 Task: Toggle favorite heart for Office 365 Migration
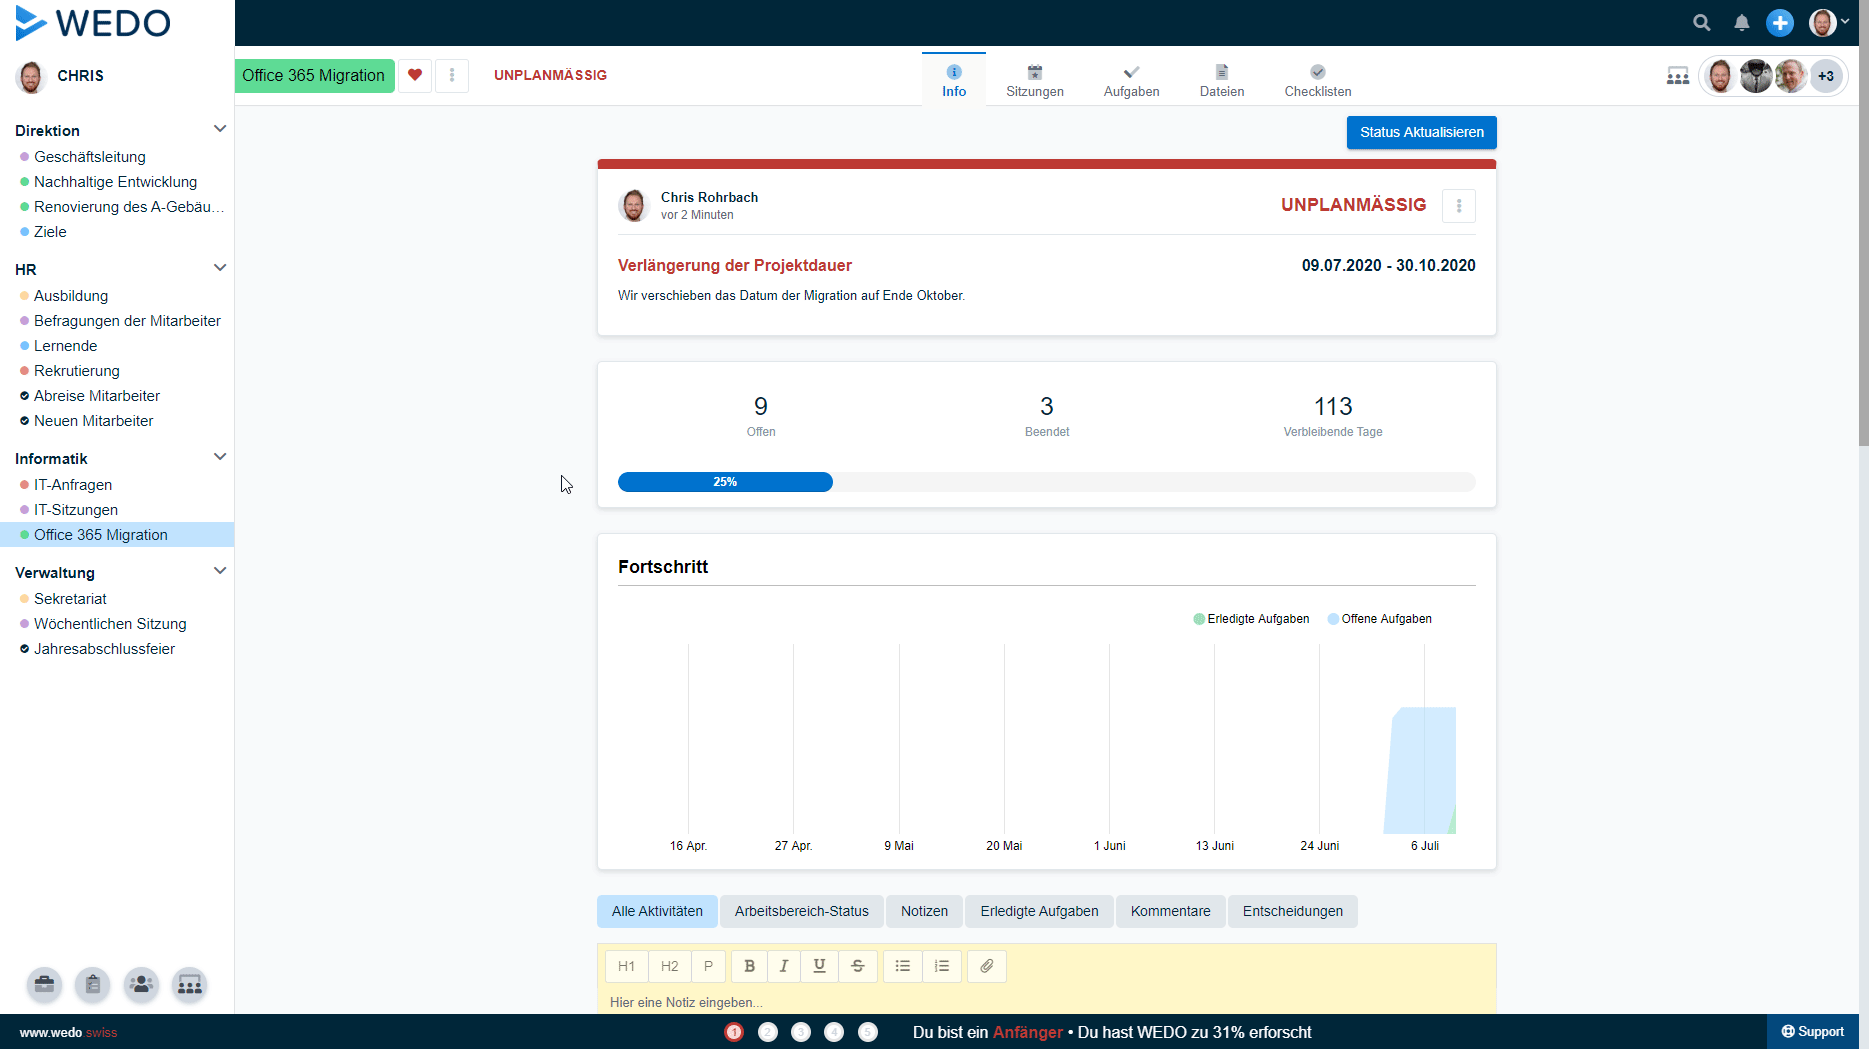pyautogui.click(x=415, y=75)
